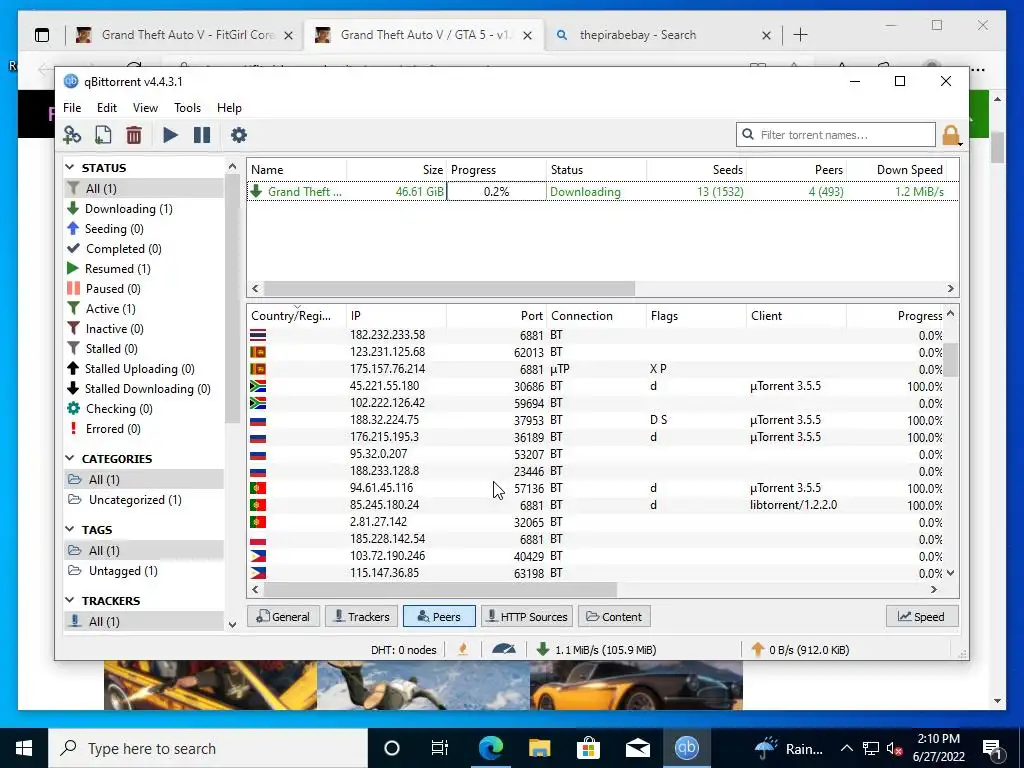Click the Resume play icon in toolbar
1024x768 pixels.
(170, 135)
